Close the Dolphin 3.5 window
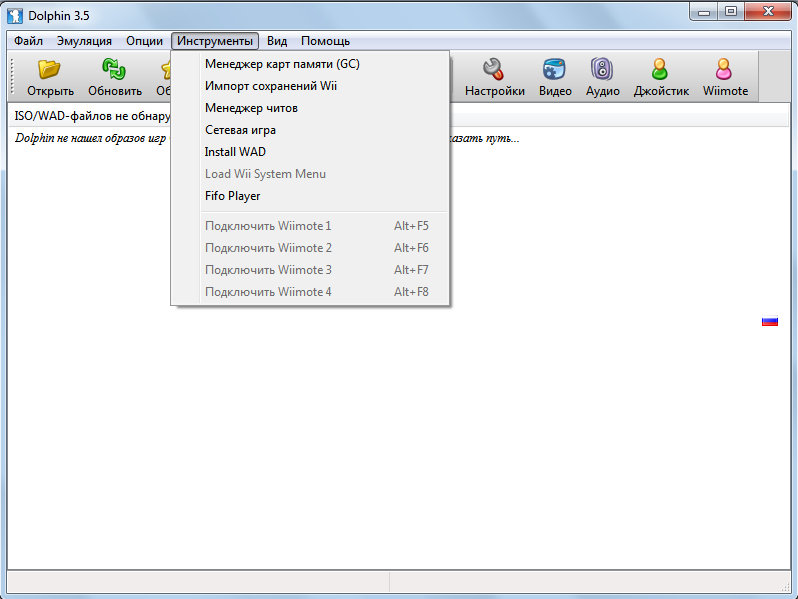The image size is (798, 599). (x=768, y=12)
